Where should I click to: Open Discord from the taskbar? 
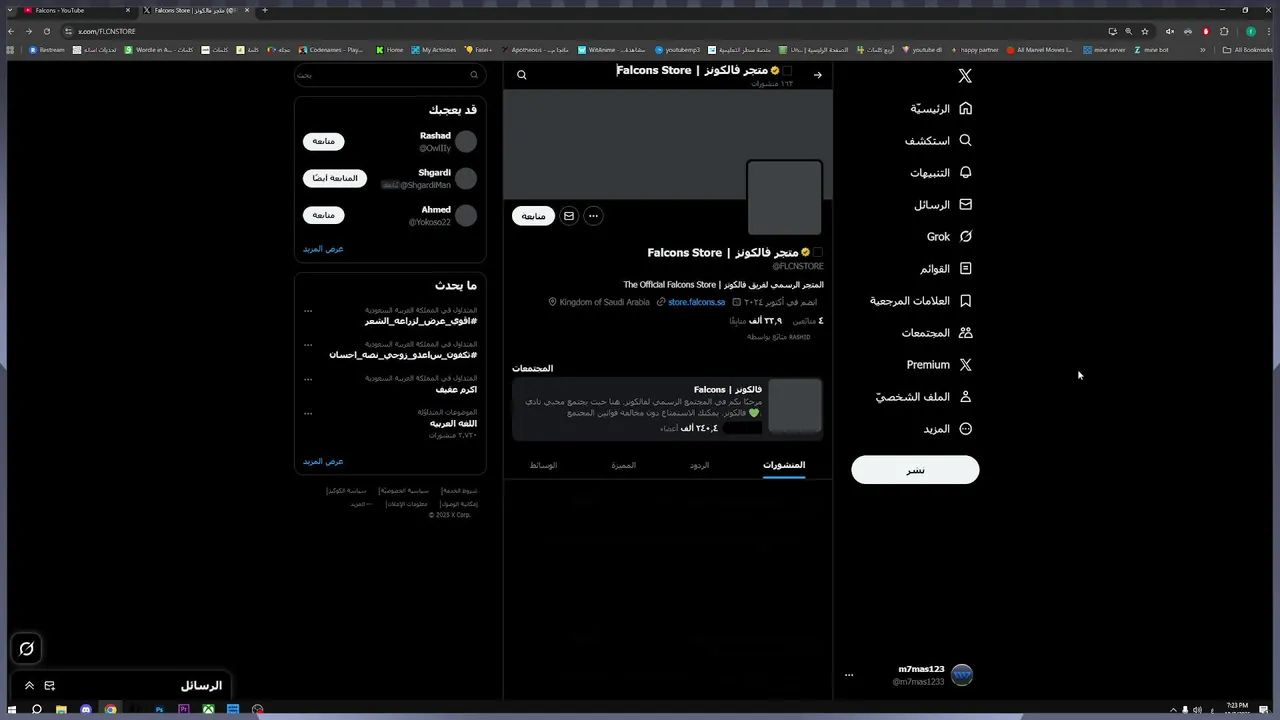86,709
